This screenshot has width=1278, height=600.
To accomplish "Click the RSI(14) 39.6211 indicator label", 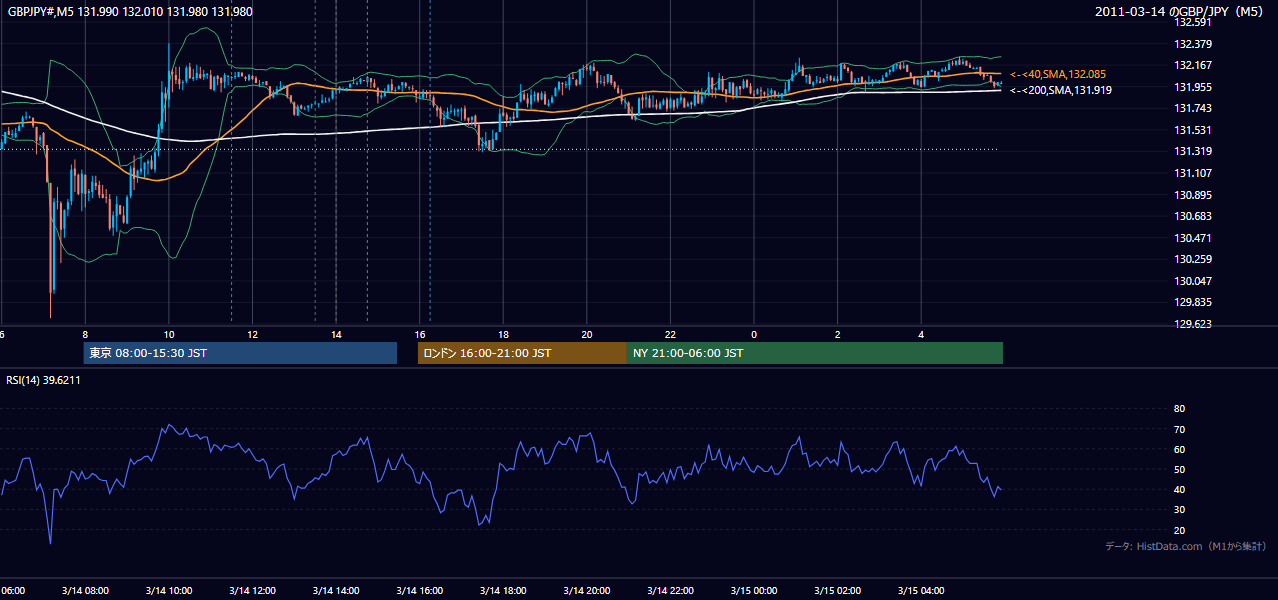I will [43, 380].
